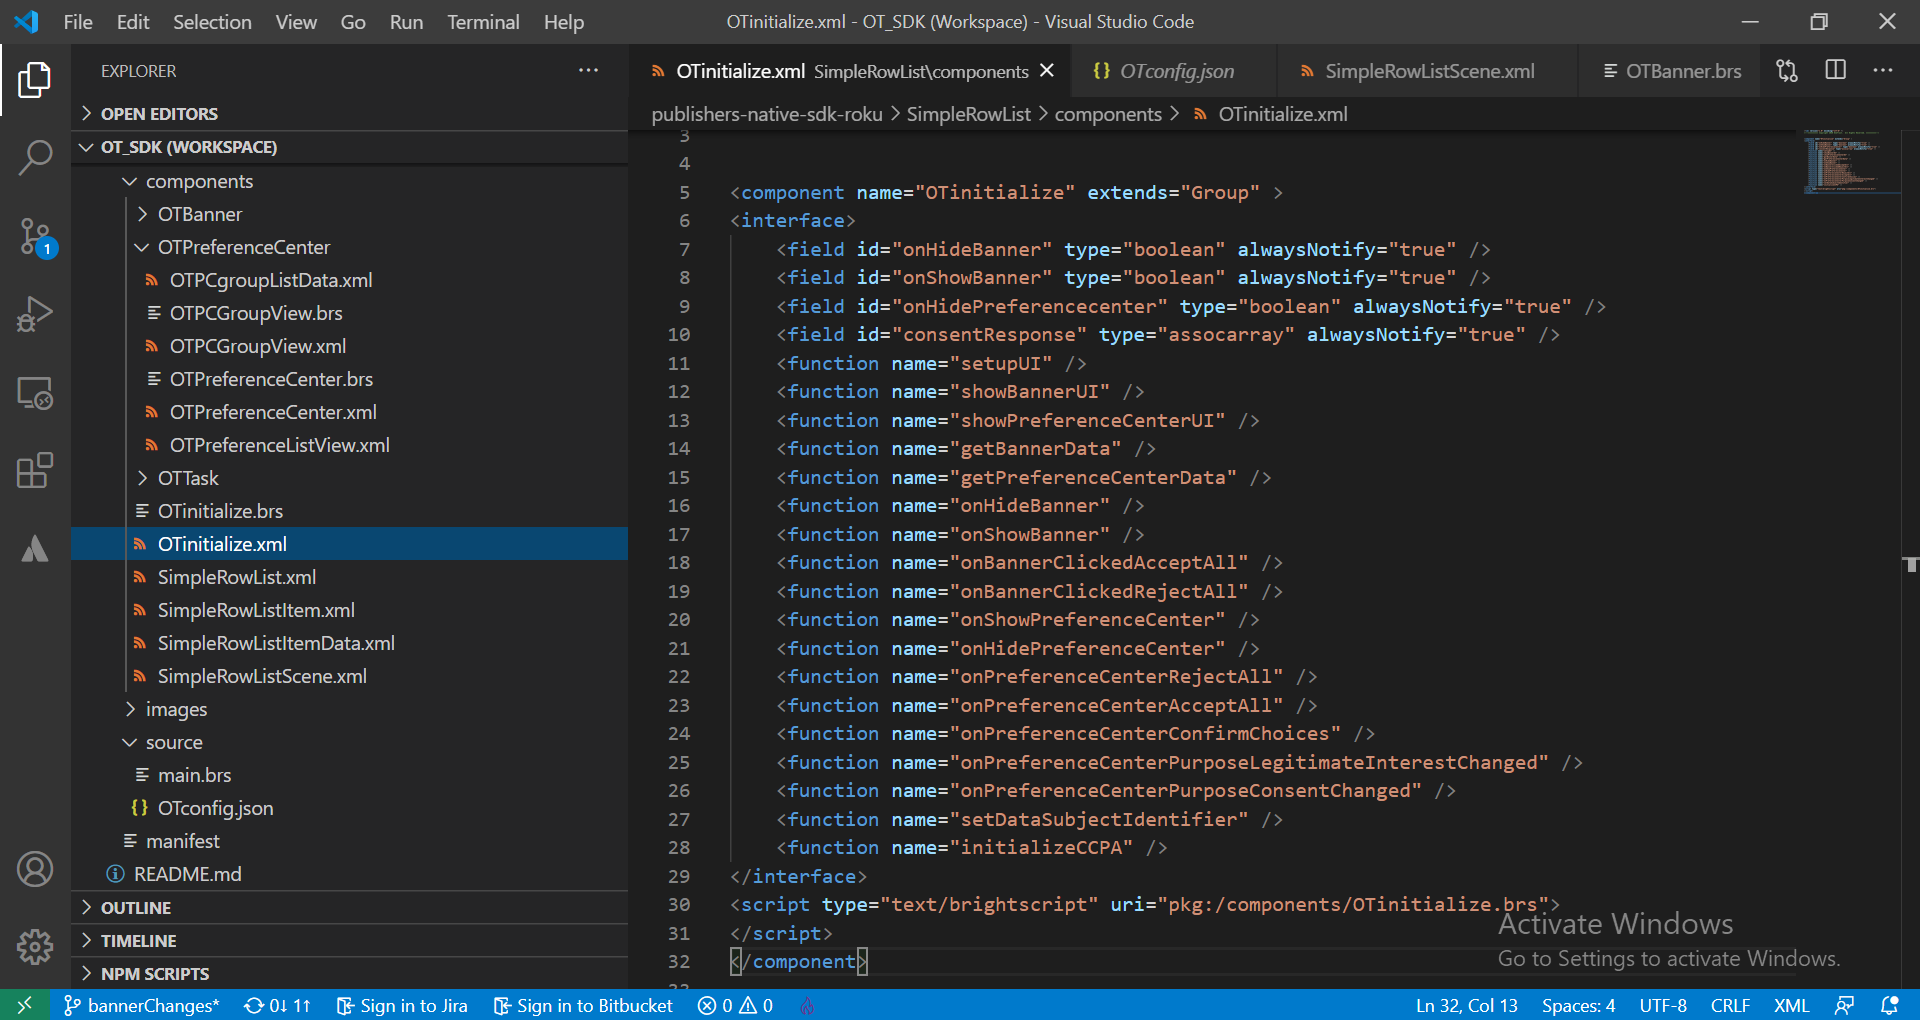The width and height of the screenshot is (1920, 1020).
Task: Open Manage gear icon
Action: tap(35, 945)
